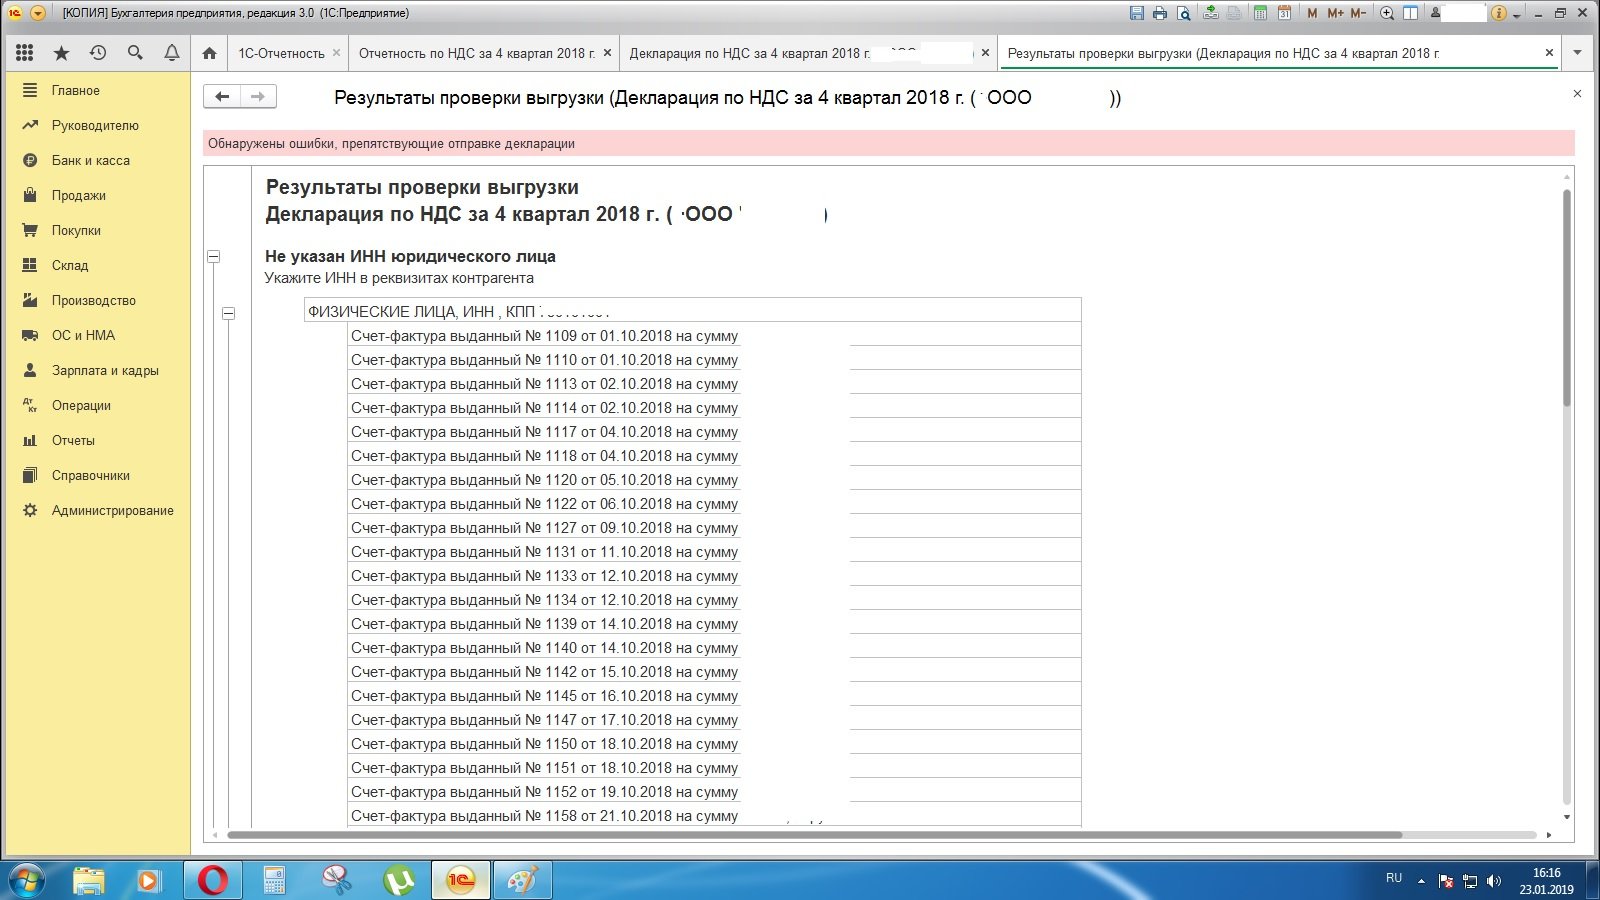
Task: Click the Save diskette icon
Action: (x=1137, y=13)
